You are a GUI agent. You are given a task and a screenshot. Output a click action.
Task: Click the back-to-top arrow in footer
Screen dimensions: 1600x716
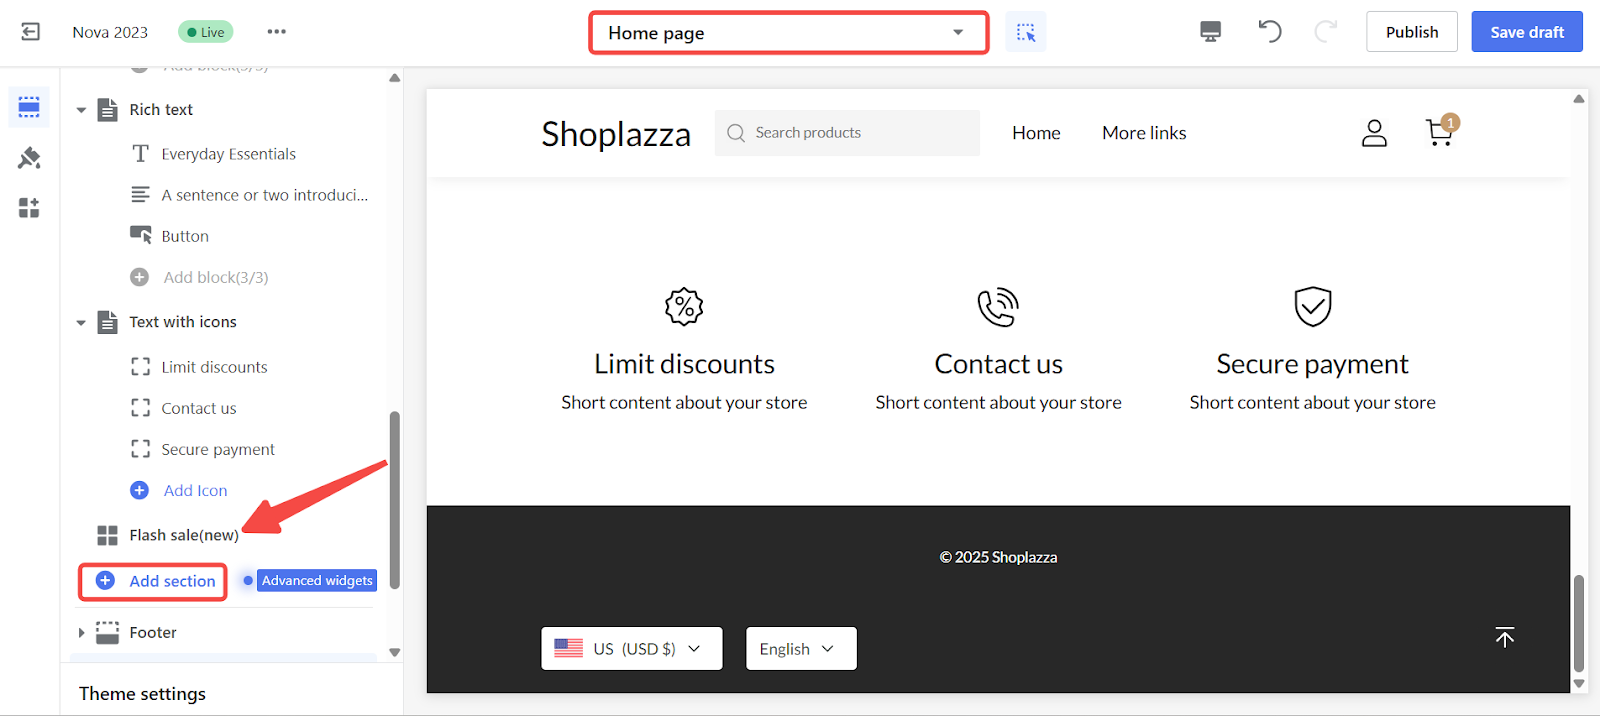1504,638
